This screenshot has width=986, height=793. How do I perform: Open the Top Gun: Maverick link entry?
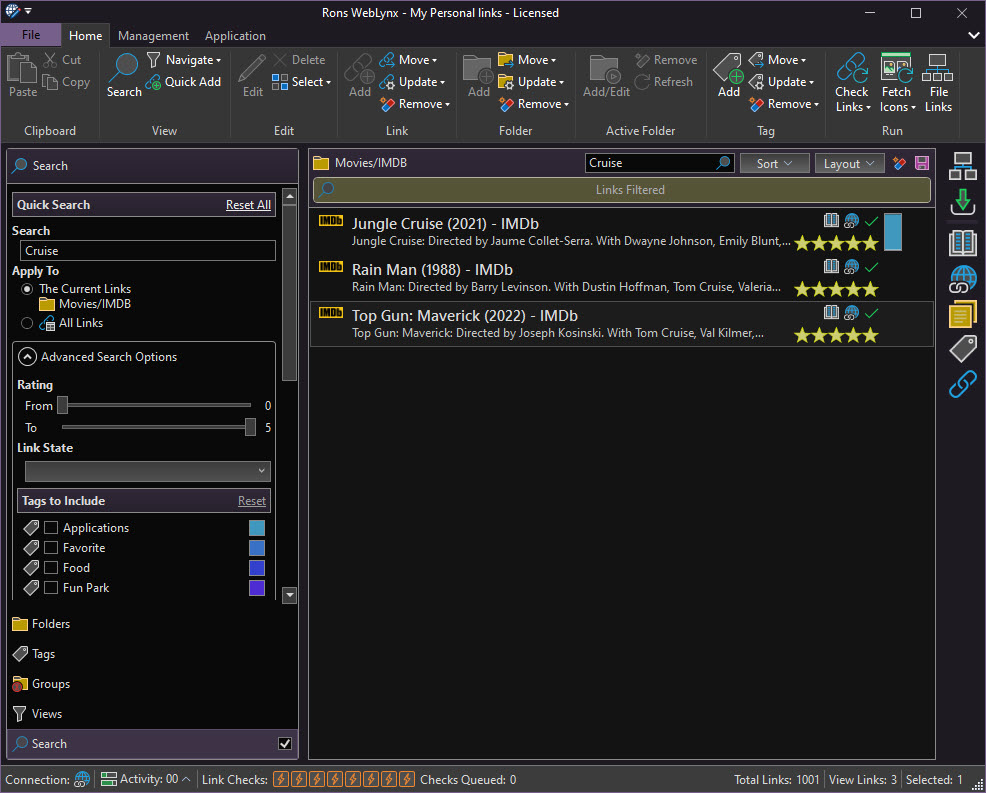[x=445, y=316]
